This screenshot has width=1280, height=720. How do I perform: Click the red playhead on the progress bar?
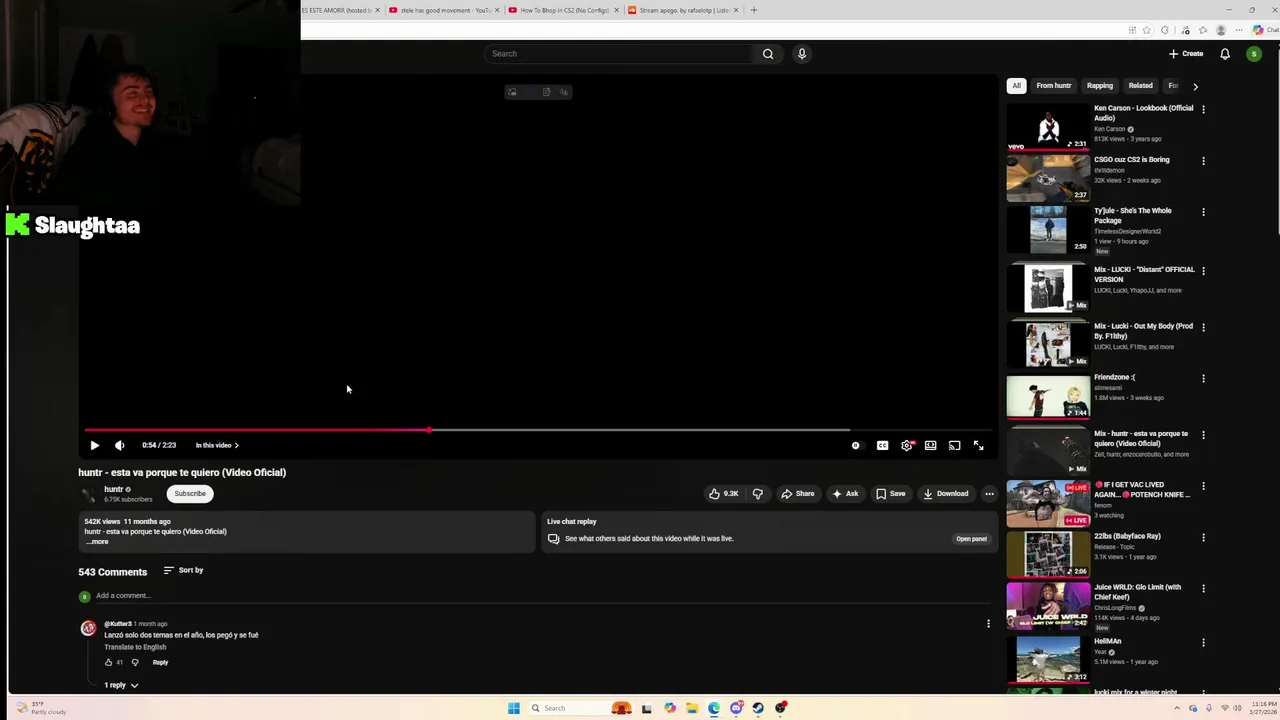click(x=429, y=430)
